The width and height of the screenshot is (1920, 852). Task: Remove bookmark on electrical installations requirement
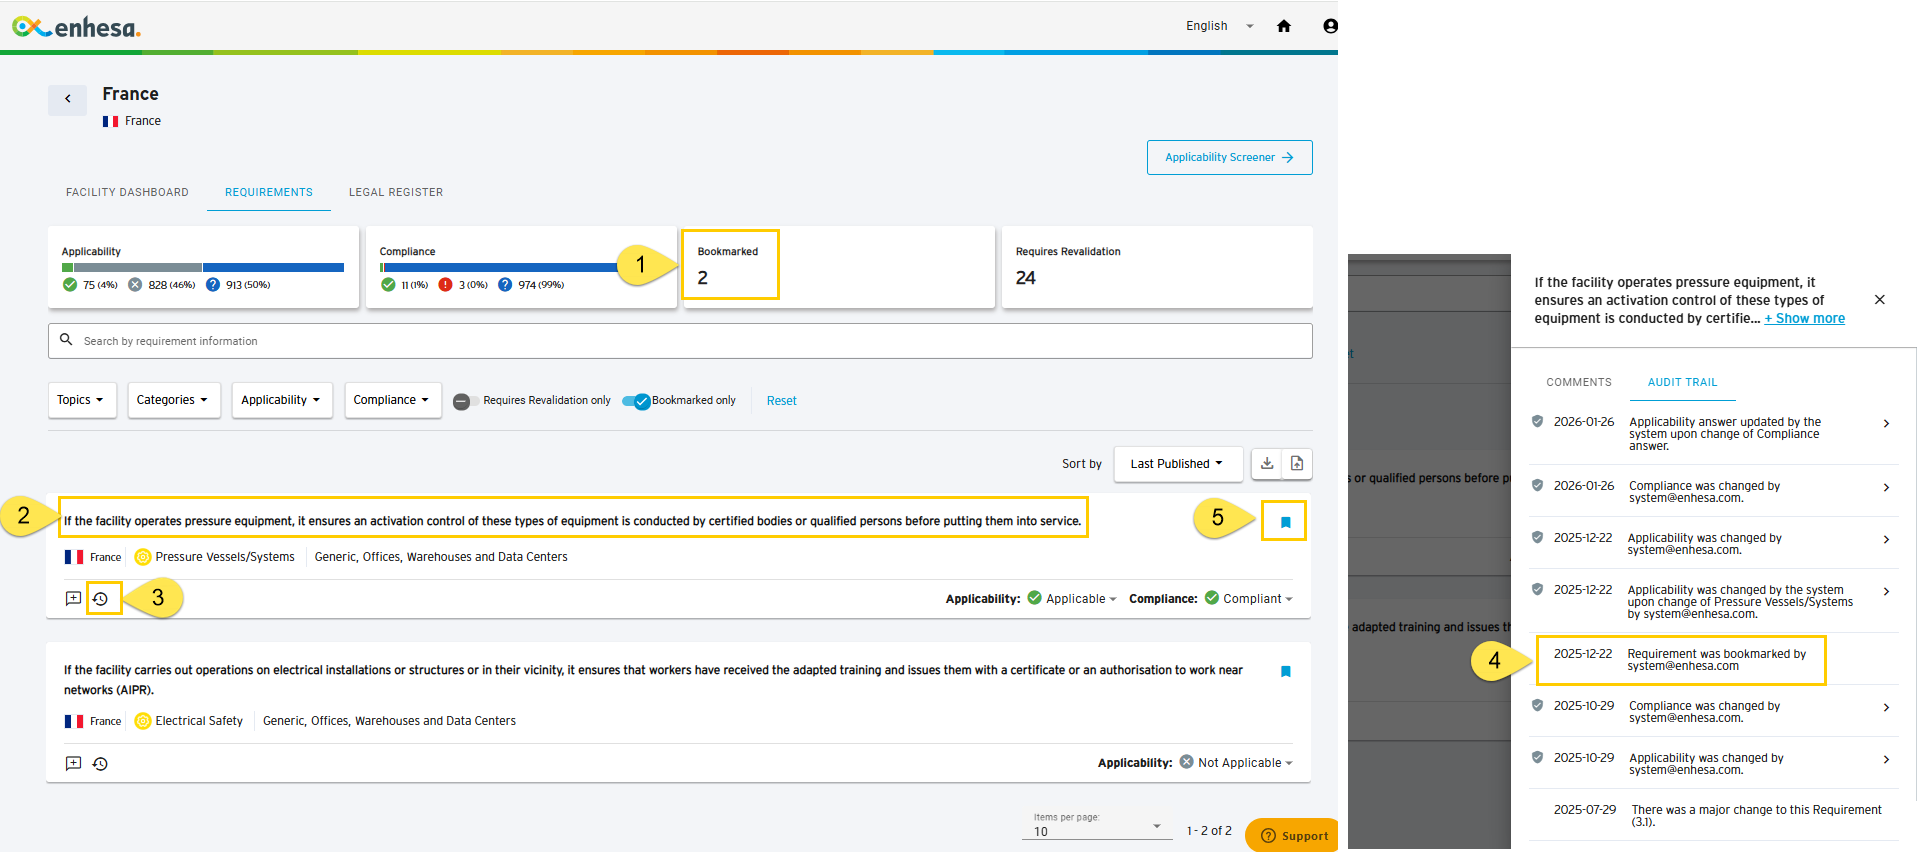pyautogui.click(x=1286, y=671)
